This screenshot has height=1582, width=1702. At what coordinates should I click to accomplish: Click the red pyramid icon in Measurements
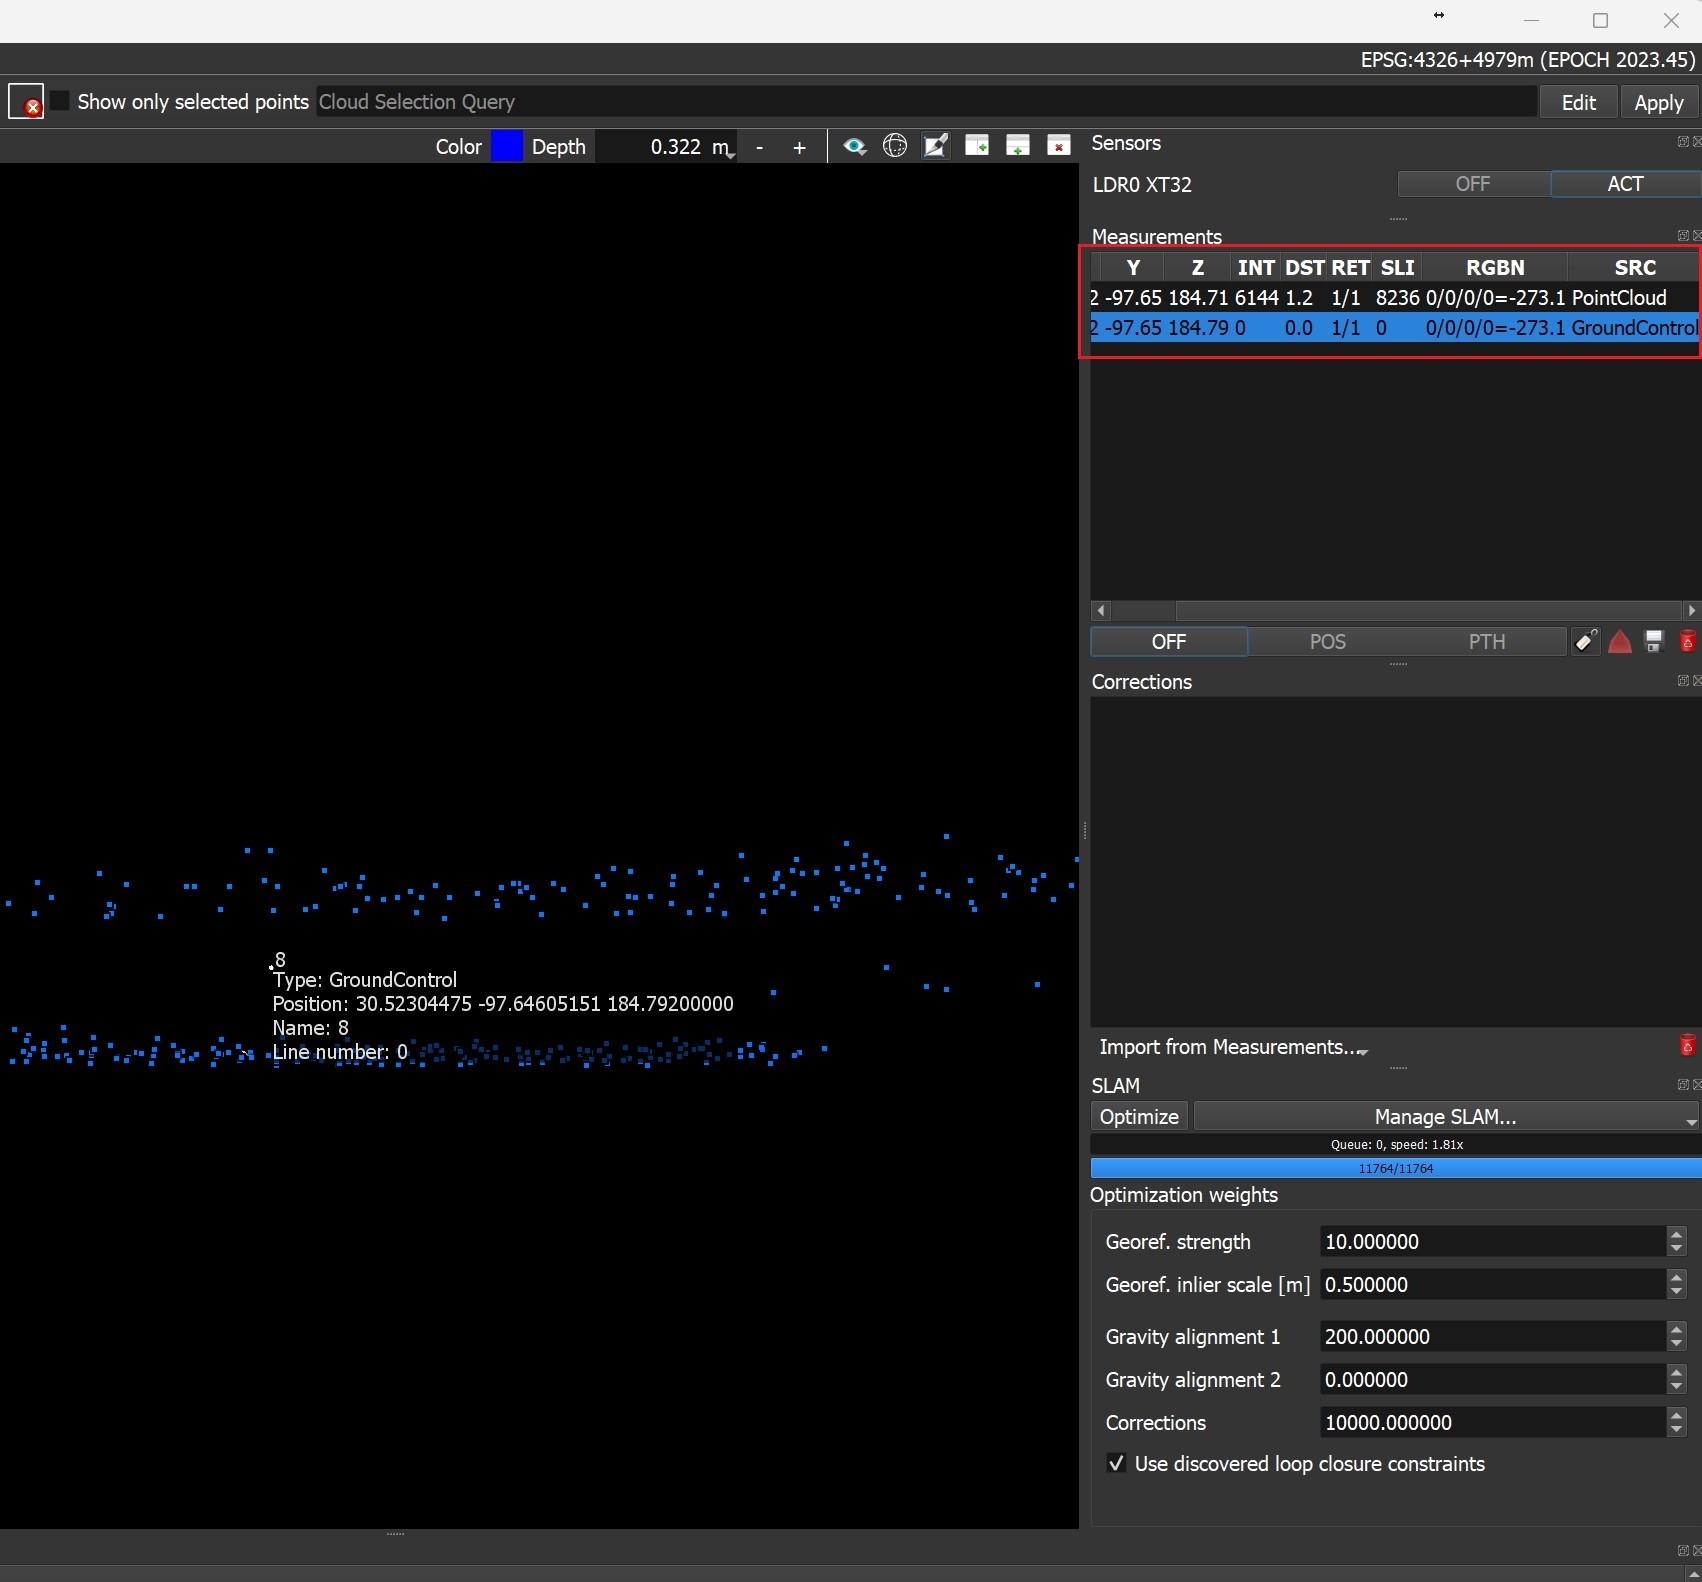pos(1620,642)
